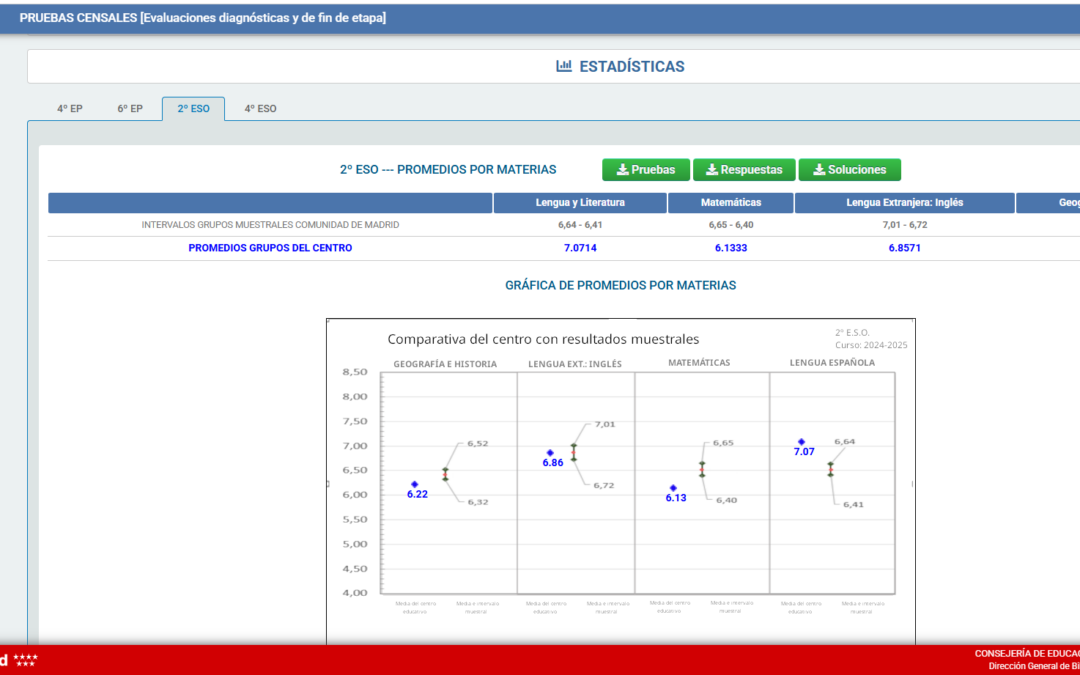Click the 6.1333 Matemáticas average
The width and height of the screenshot is (1080, 675).
(730, 248)
